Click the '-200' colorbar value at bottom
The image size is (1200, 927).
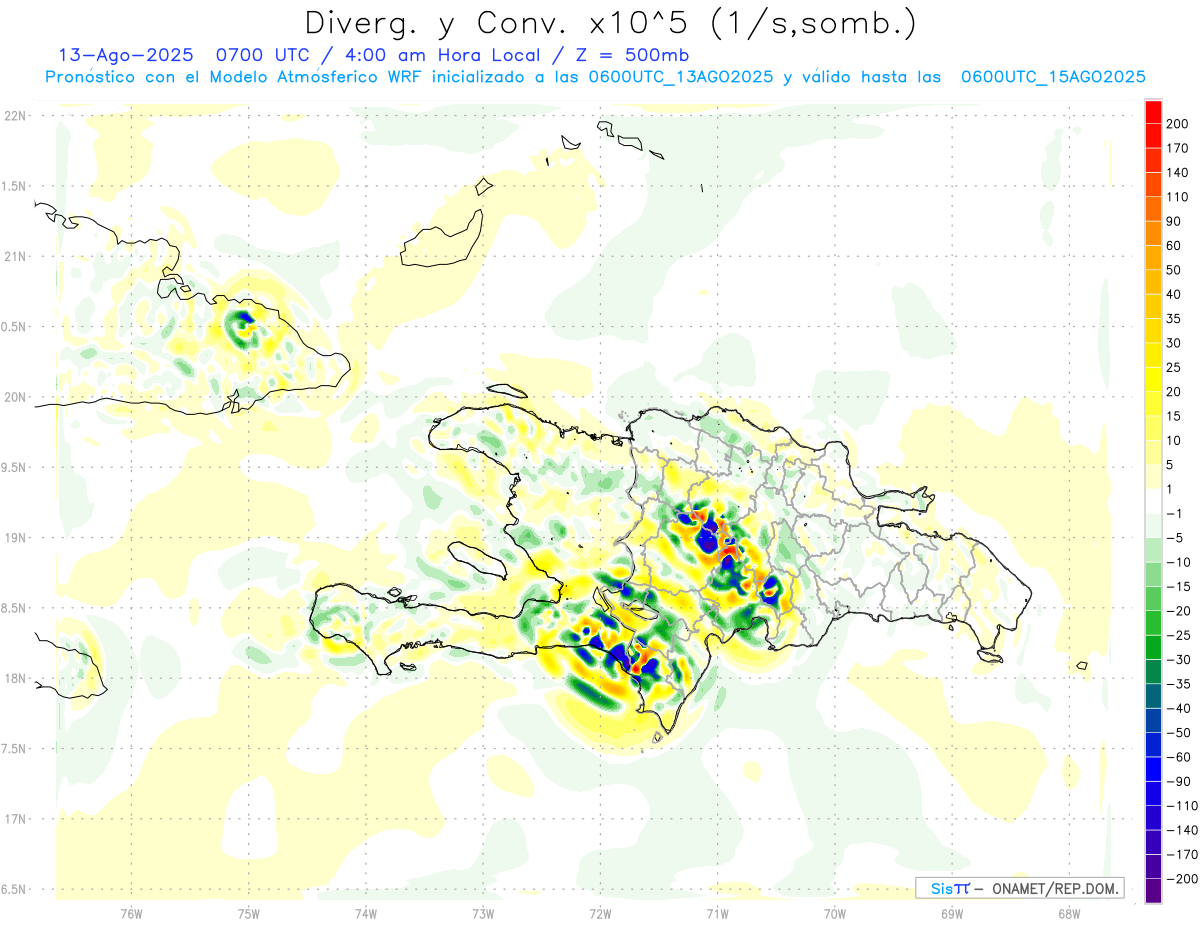(1182, 878)
